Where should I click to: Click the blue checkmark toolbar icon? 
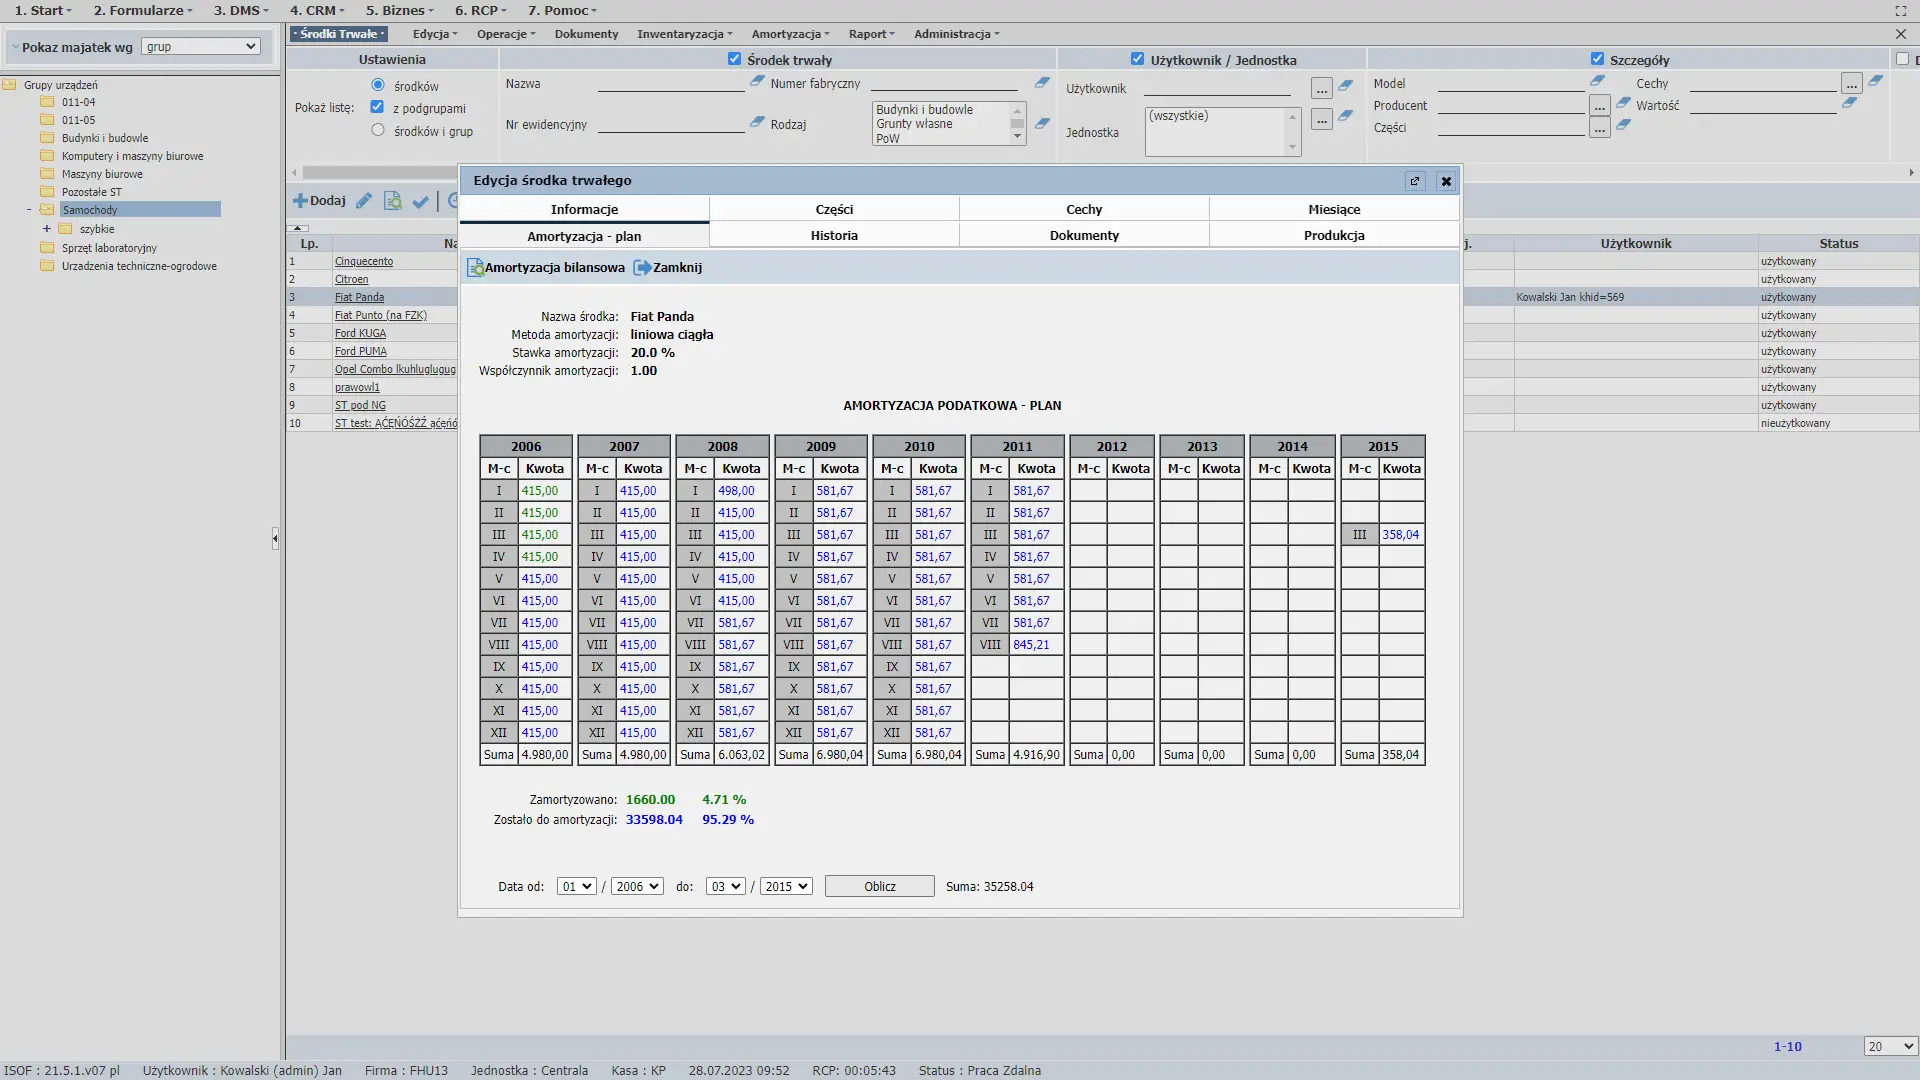(421, 201)
